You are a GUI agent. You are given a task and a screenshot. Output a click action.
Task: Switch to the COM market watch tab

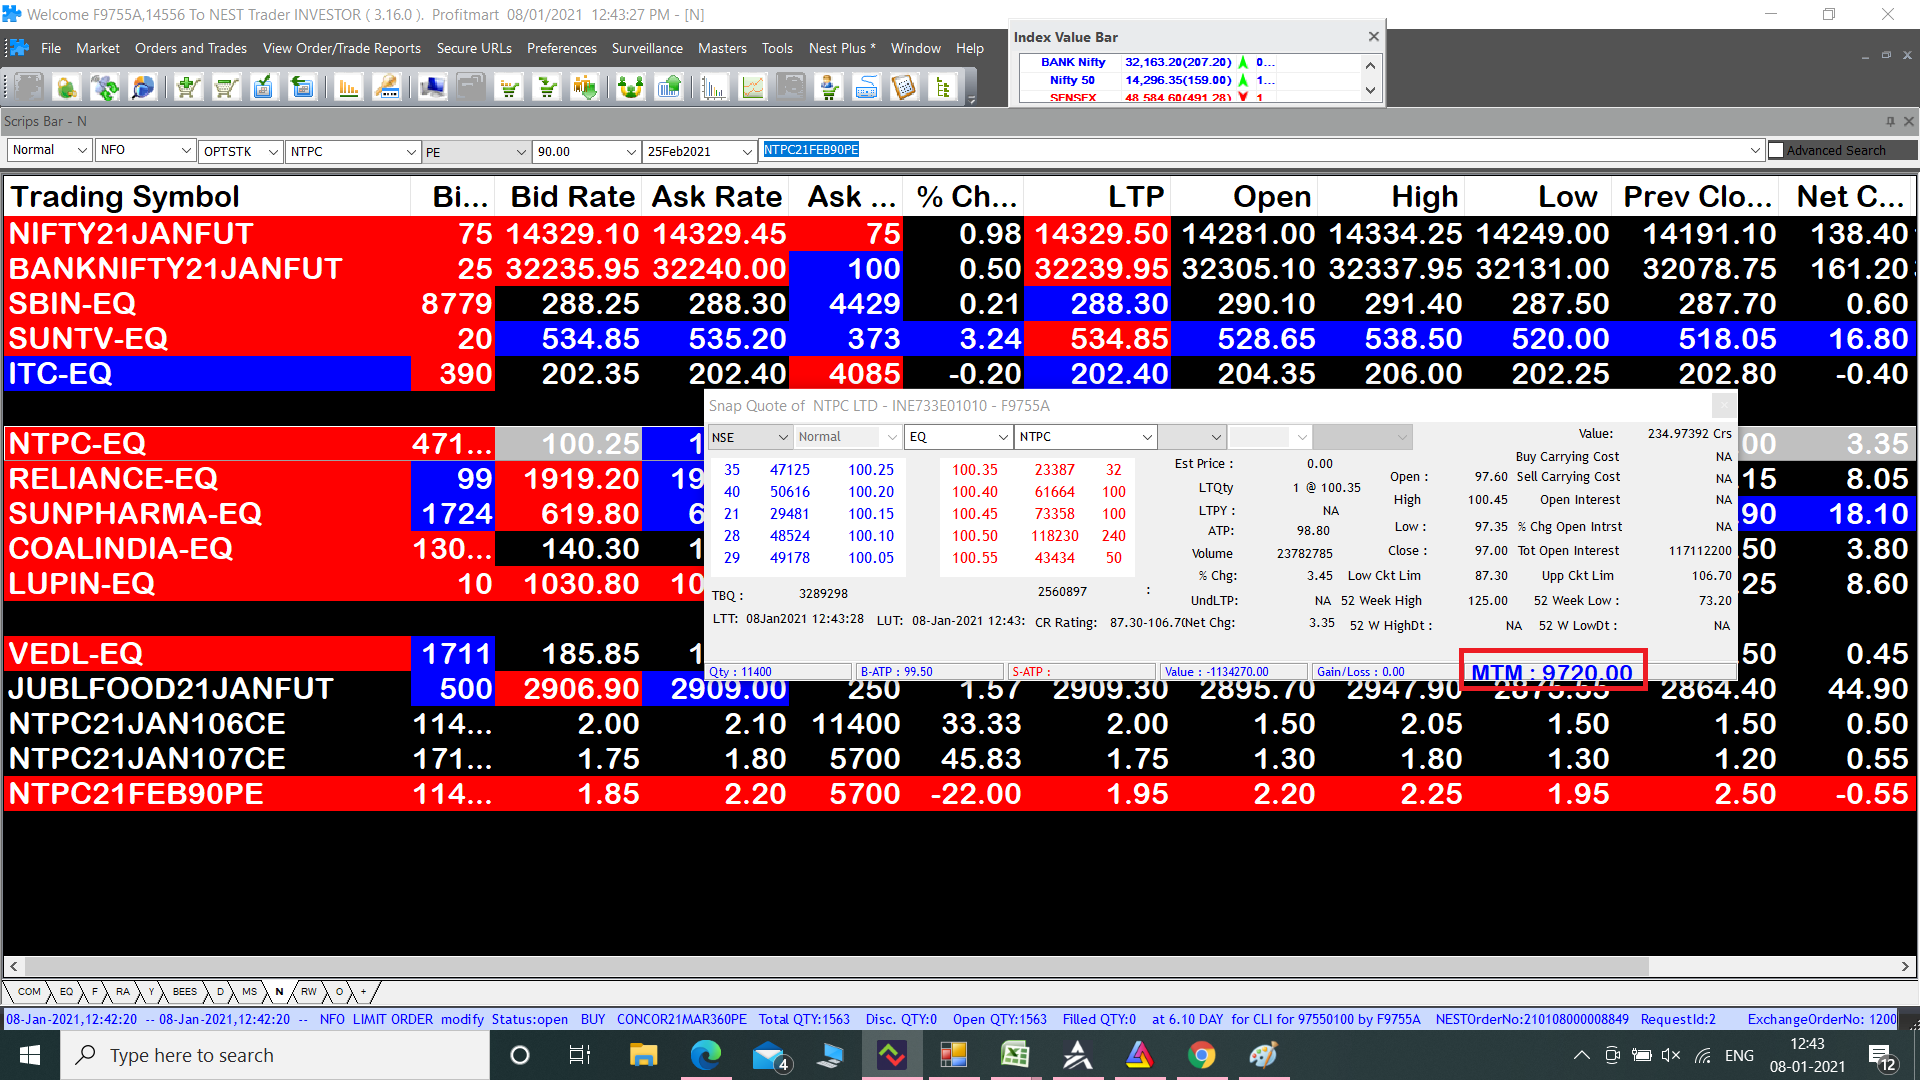[29, 992]
